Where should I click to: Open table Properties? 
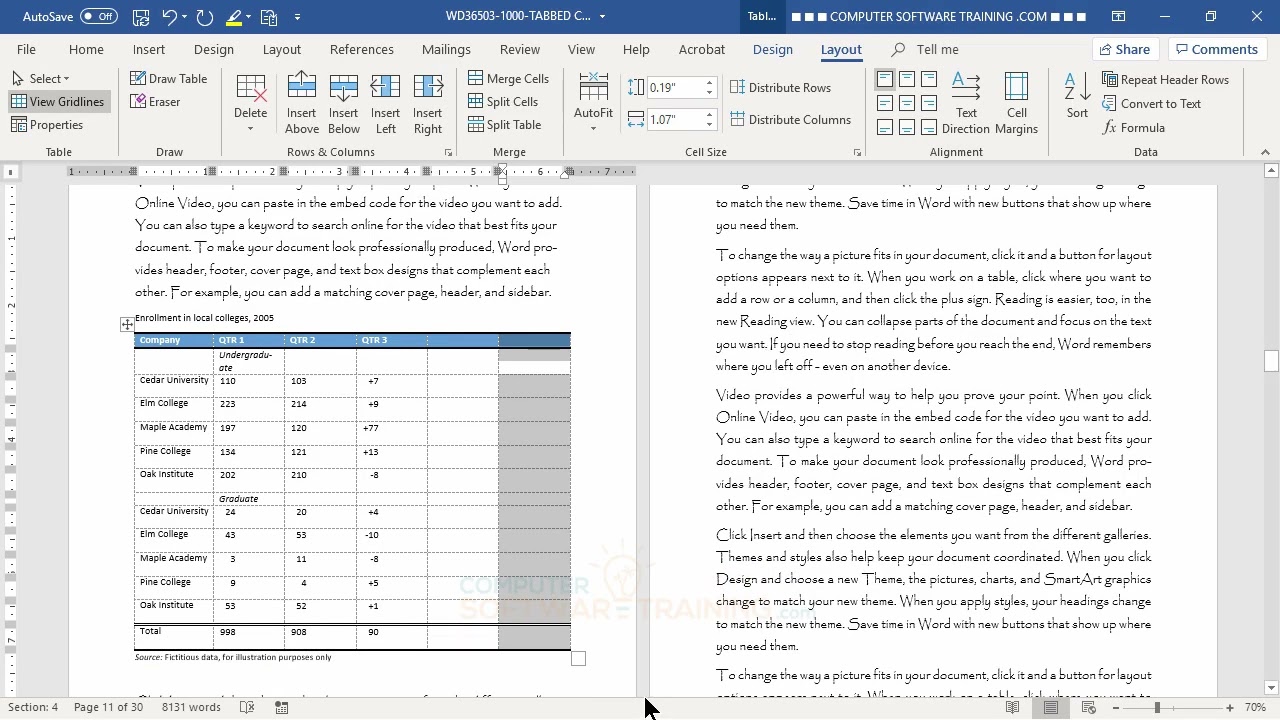coord(47,125)
